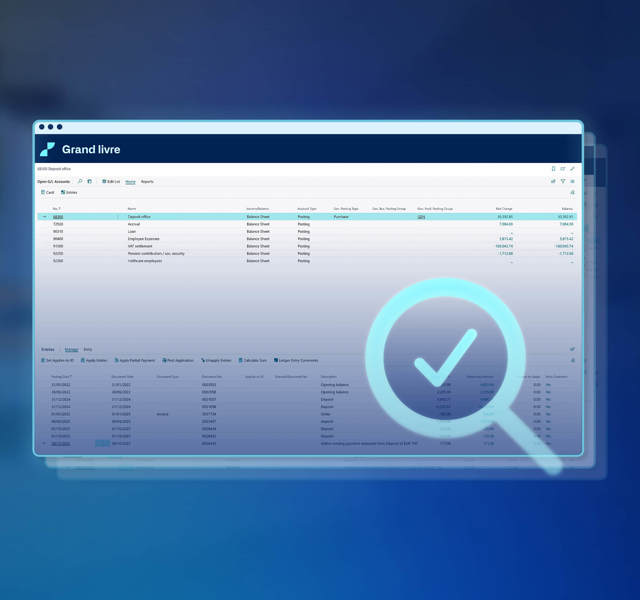The height and width of the screenshot is (600, 640).
Task: Open account number 58200 link
Action: [58, 216]
